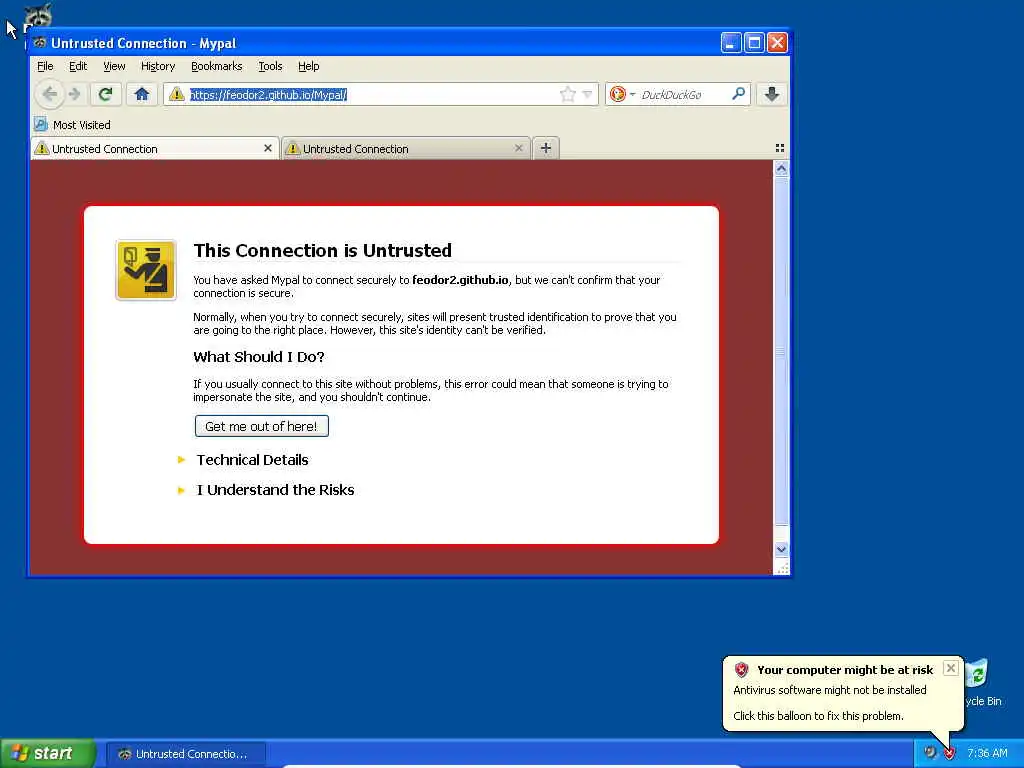
Task: Select the first Untrusted Connection tab
Action: click(155, 149)
